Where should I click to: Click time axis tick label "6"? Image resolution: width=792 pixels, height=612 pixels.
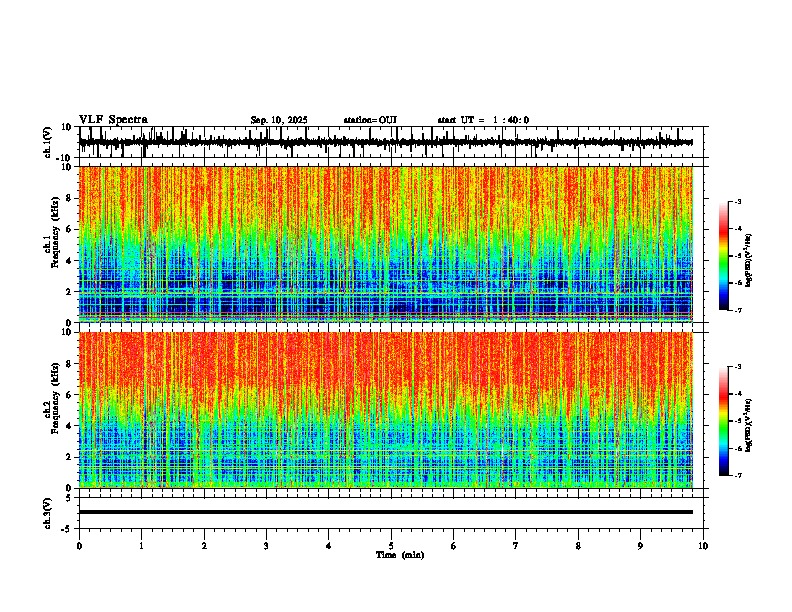[454, 546]
